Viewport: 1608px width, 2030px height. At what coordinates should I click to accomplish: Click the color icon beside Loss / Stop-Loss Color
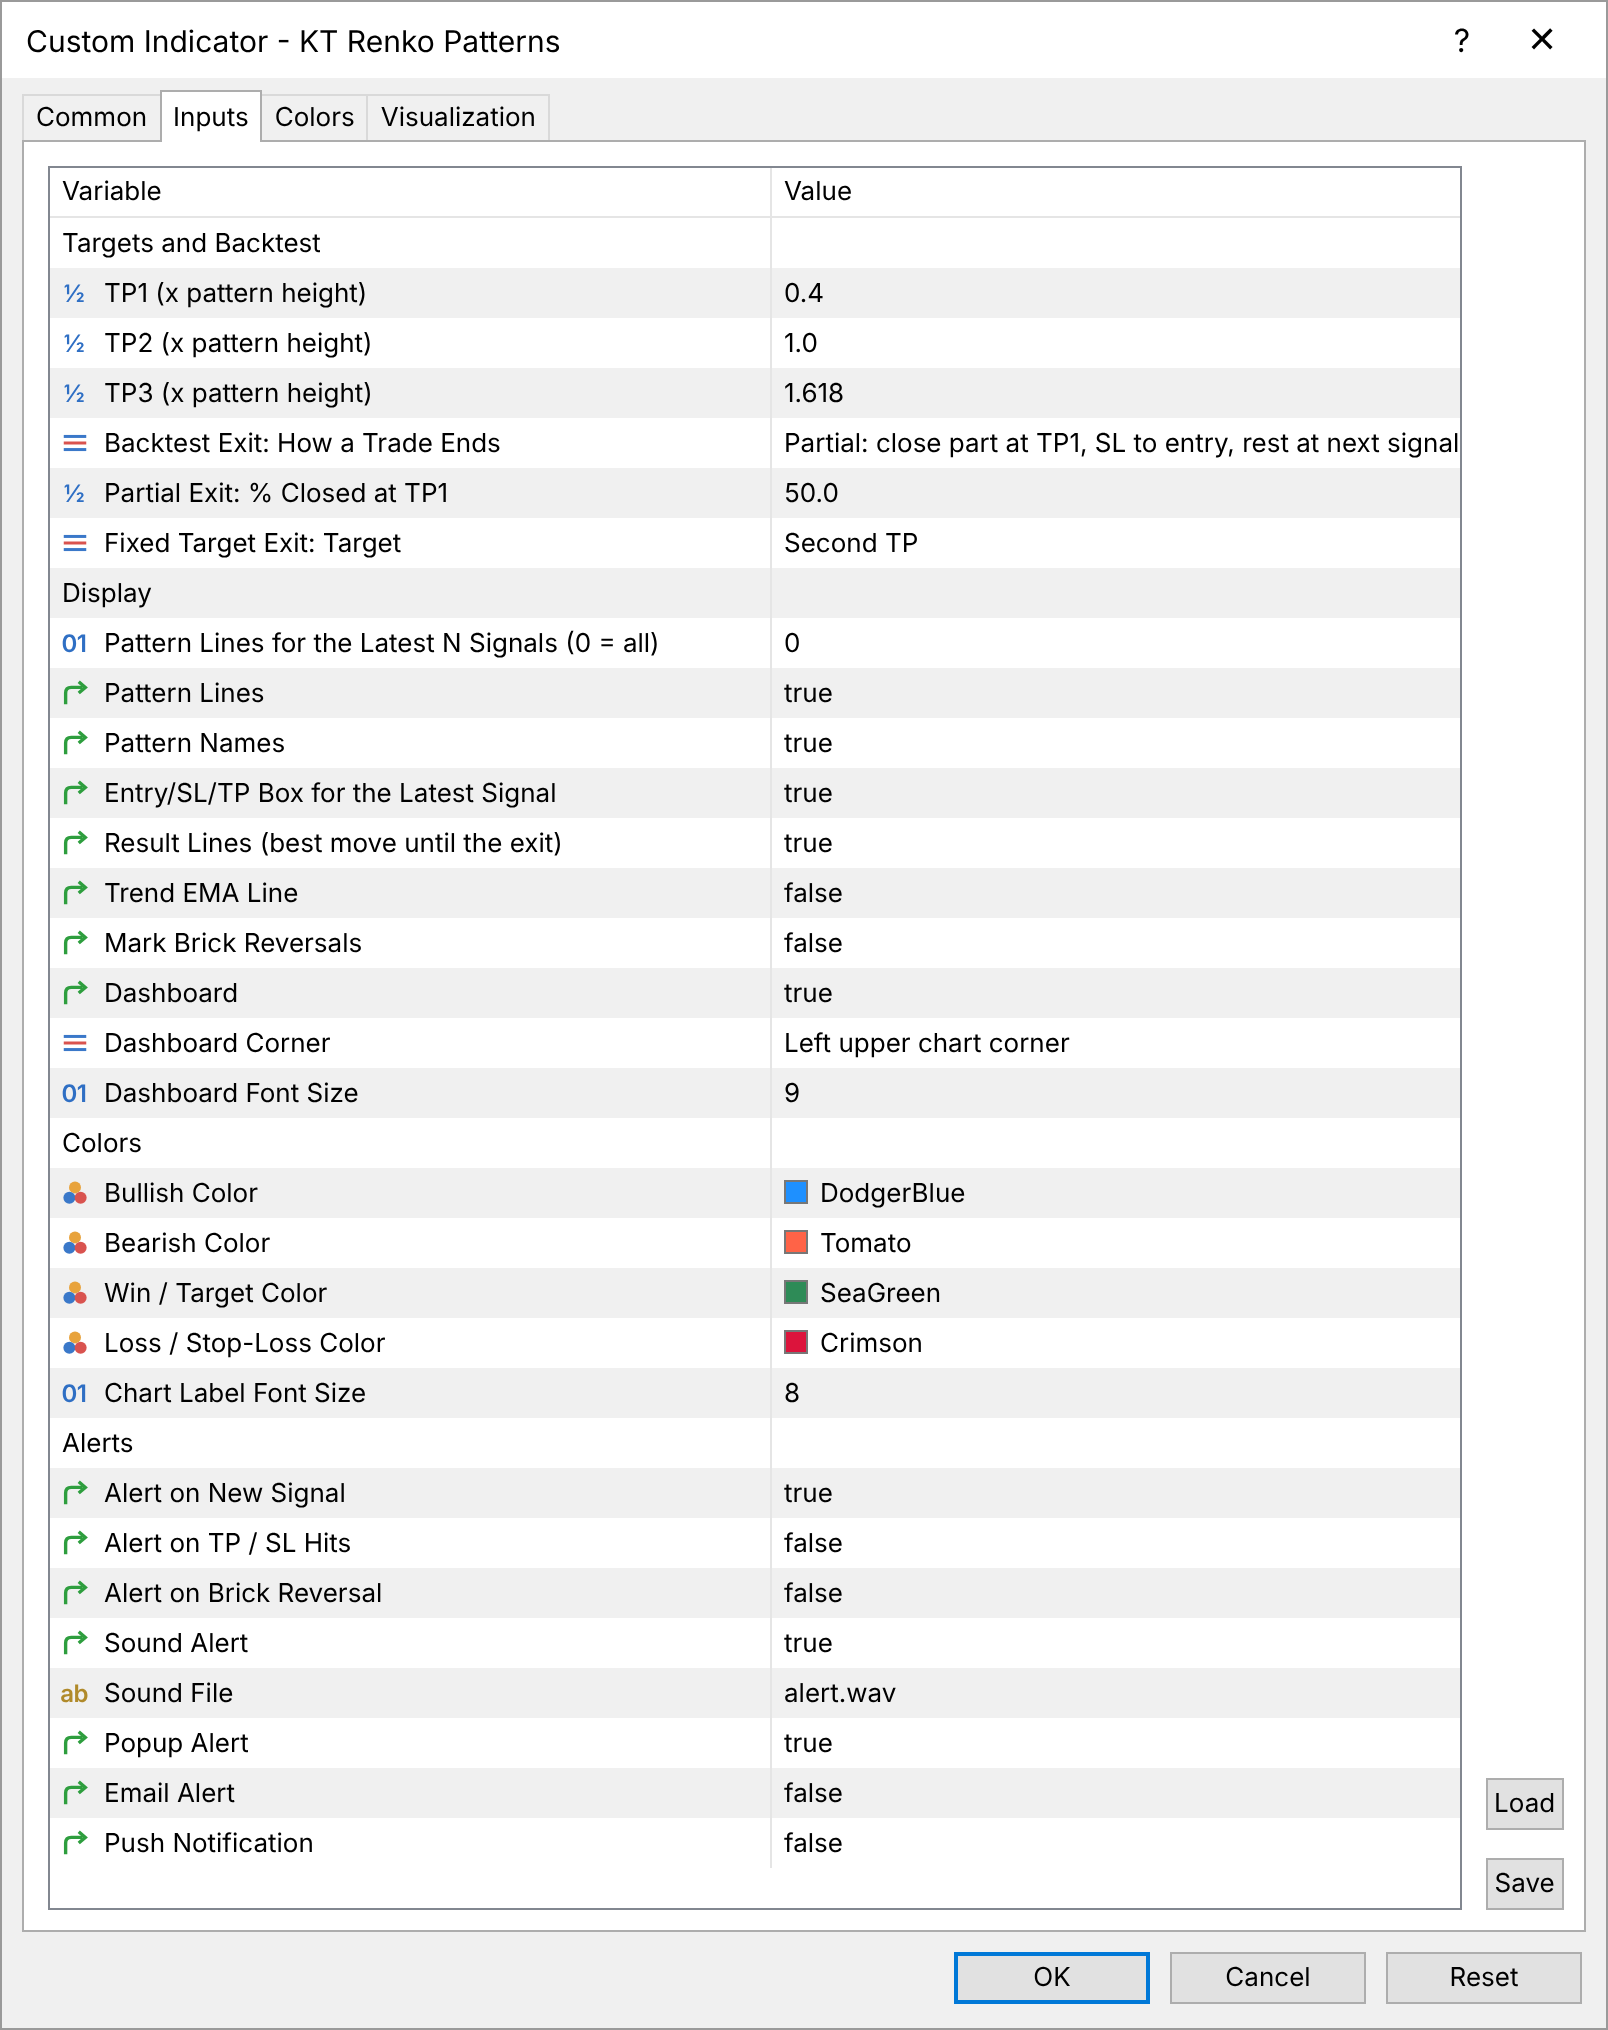(x=75, y=1343)
